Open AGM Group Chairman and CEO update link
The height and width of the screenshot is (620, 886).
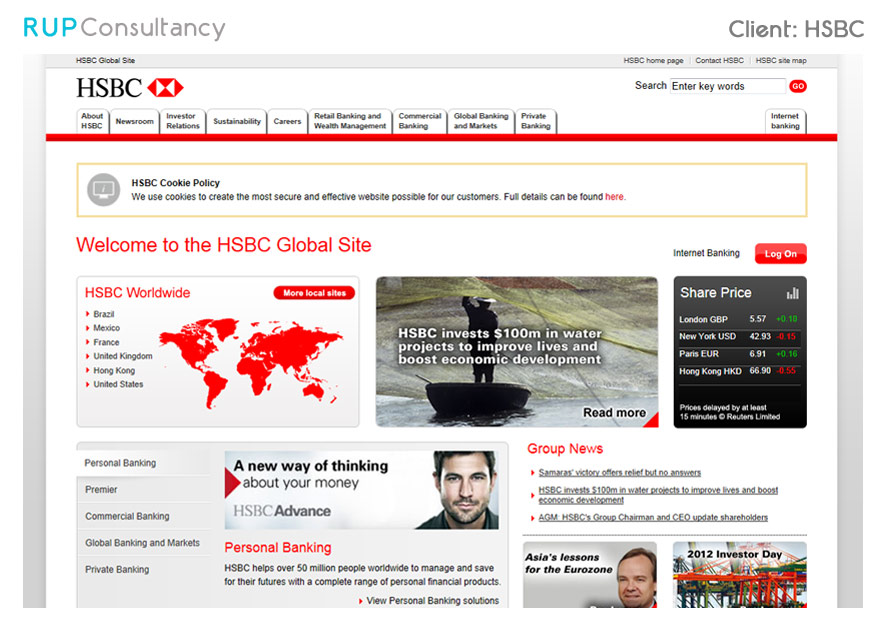tap(653, 517)
